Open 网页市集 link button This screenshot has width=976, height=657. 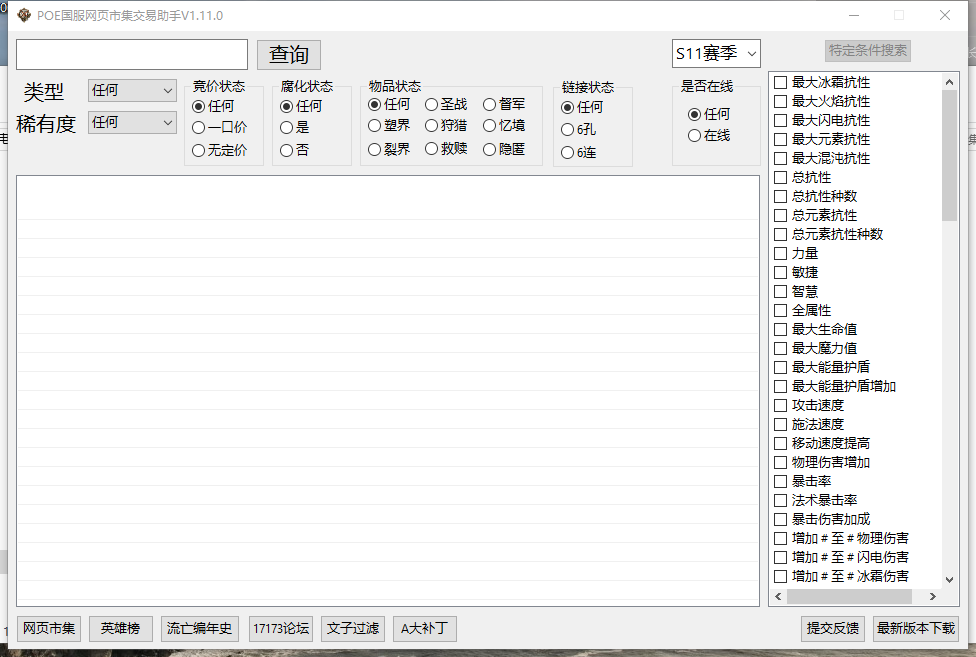point(49,629)
